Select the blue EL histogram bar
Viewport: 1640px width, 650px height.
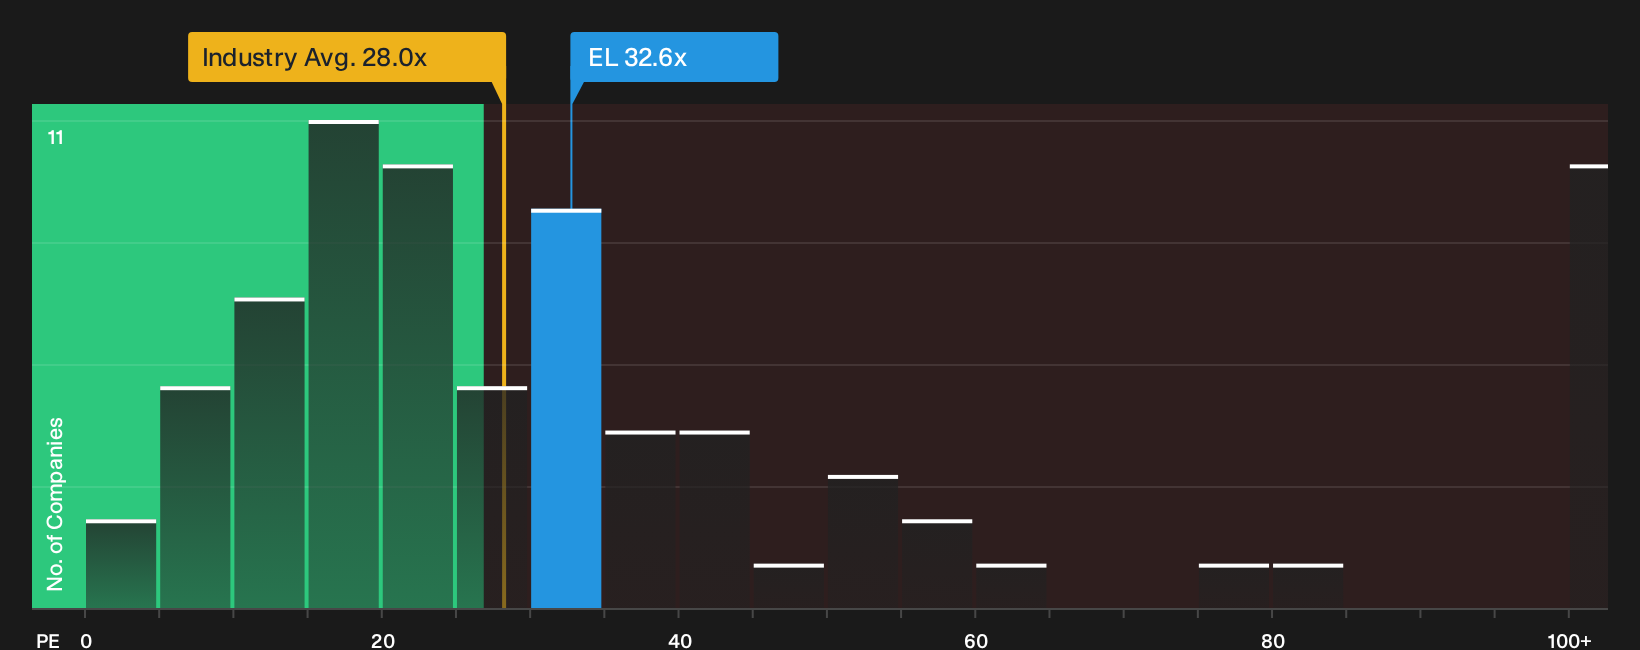(566, 409)
